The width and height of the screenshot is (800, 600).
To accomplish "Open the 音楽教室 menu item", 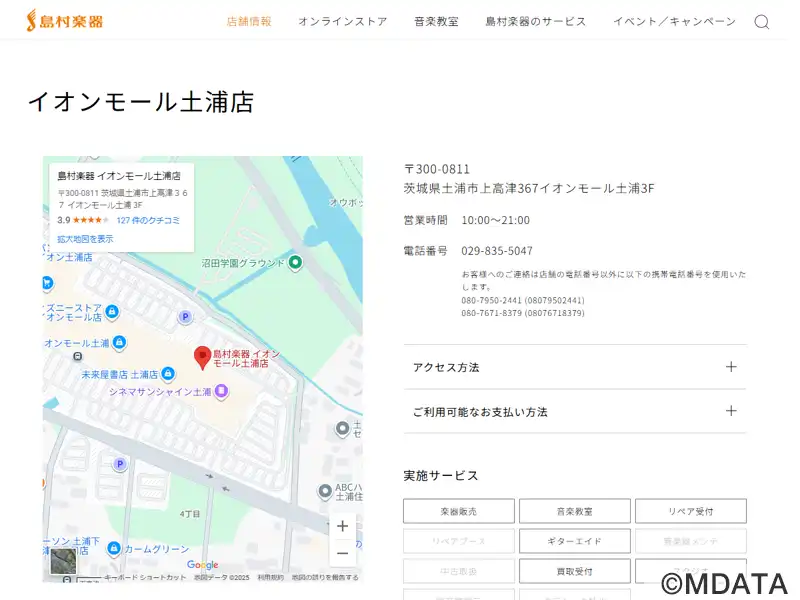I will [436, 21].
